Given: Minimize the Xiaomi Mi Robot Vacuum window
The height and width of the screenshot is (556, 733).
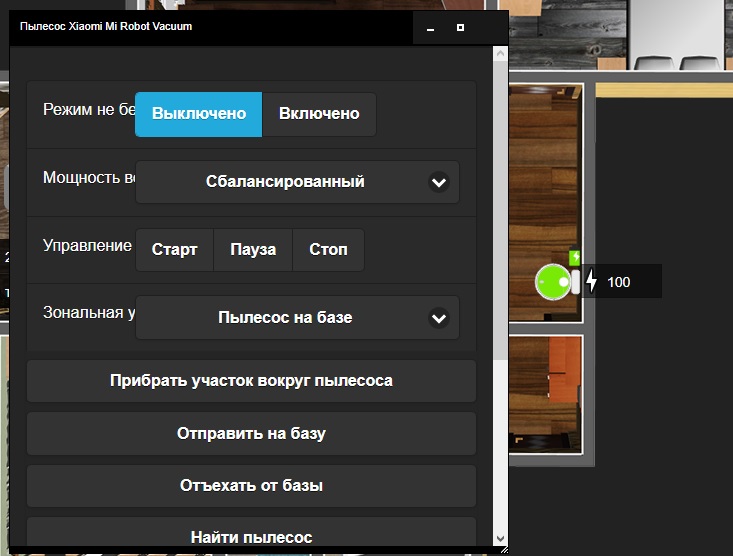Looking at the screenshot, I should pos(431,28).
